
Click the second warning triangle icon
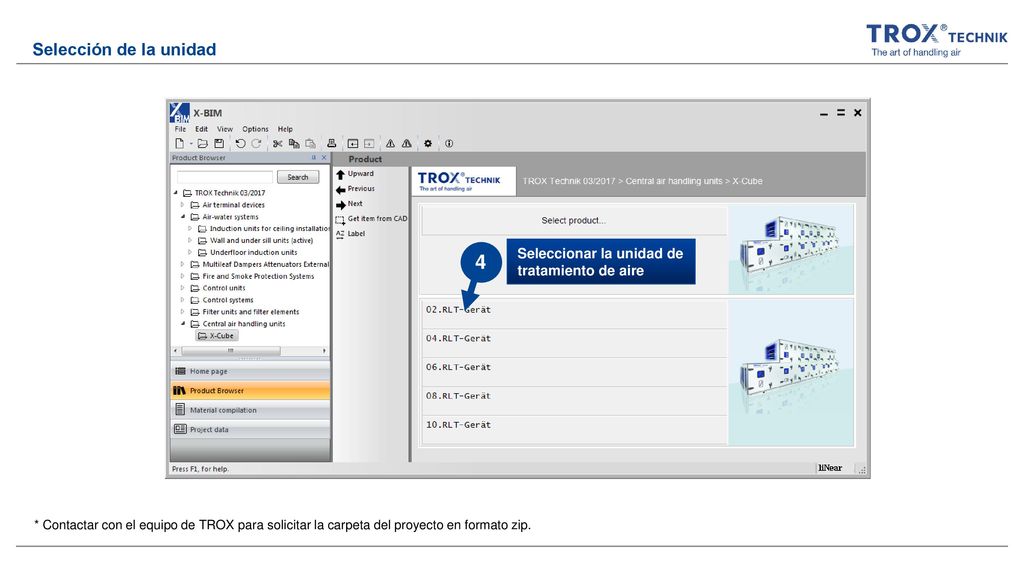[x=406, y=144]
